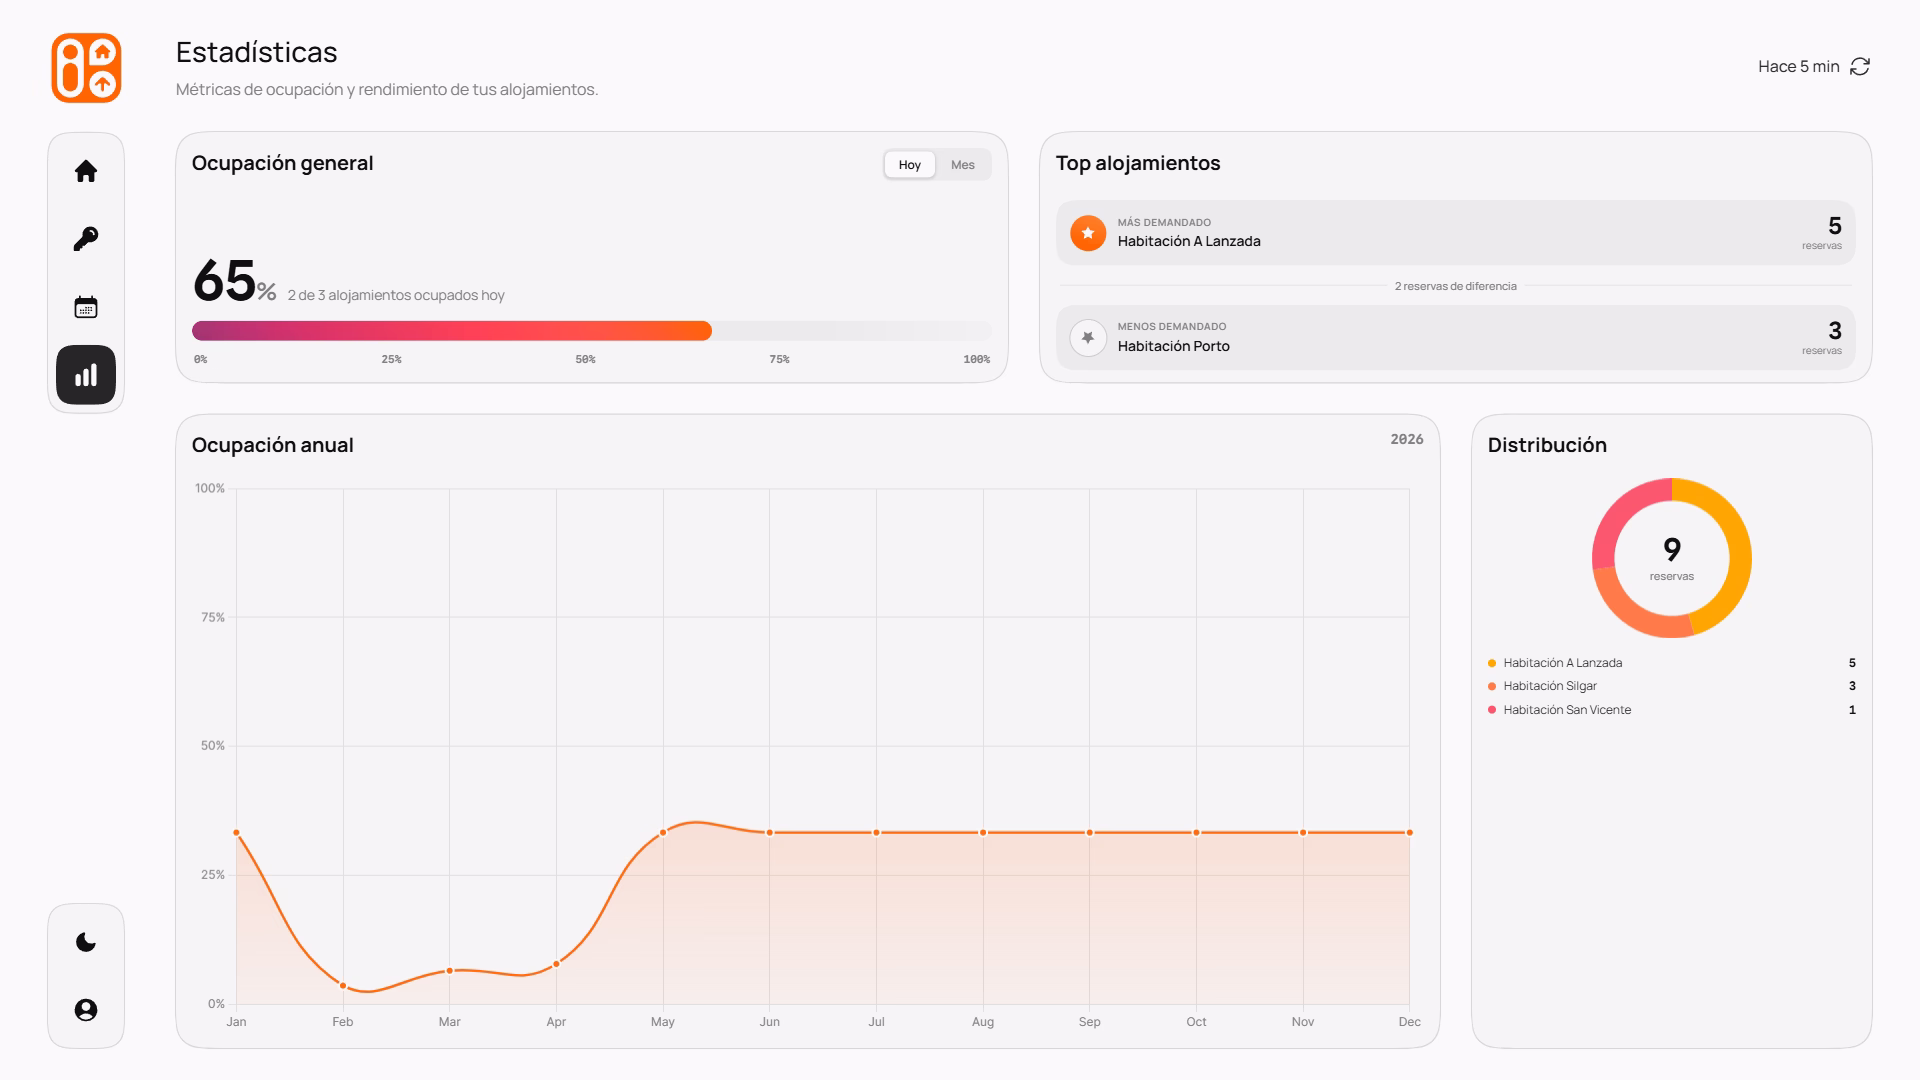The width and height of the screenshot is (1920, 1080).
Task: Click the February data point
Action: (343, 986)
